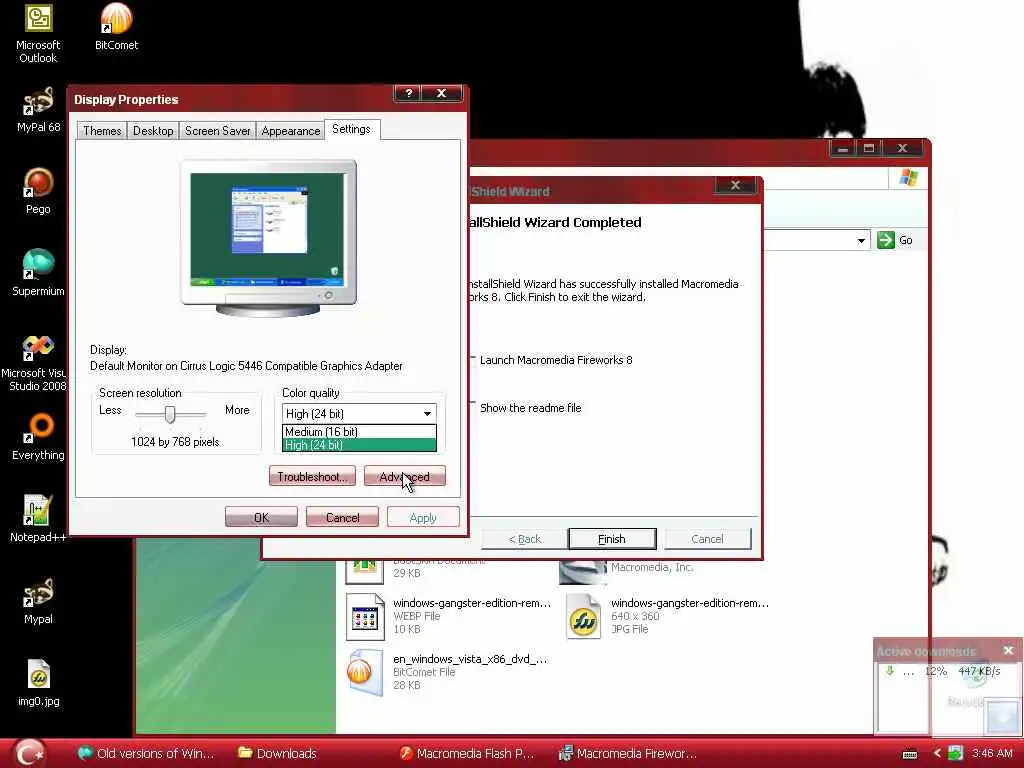Click the Troubleshoot button
Image resolution: width=1024 pixels, height=768 pixels.
pos(312,477)
